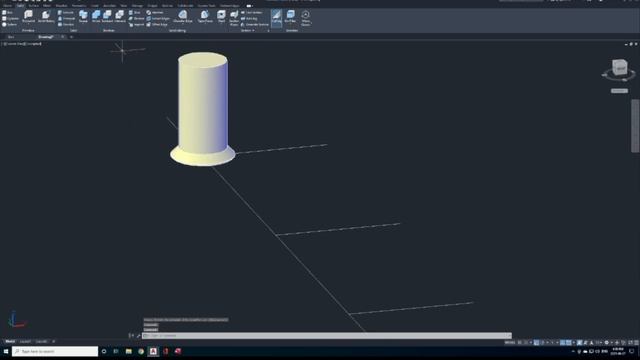The image size is (640, 360).
Task: Toggle the Culling selection option
Action: [276, 17]
